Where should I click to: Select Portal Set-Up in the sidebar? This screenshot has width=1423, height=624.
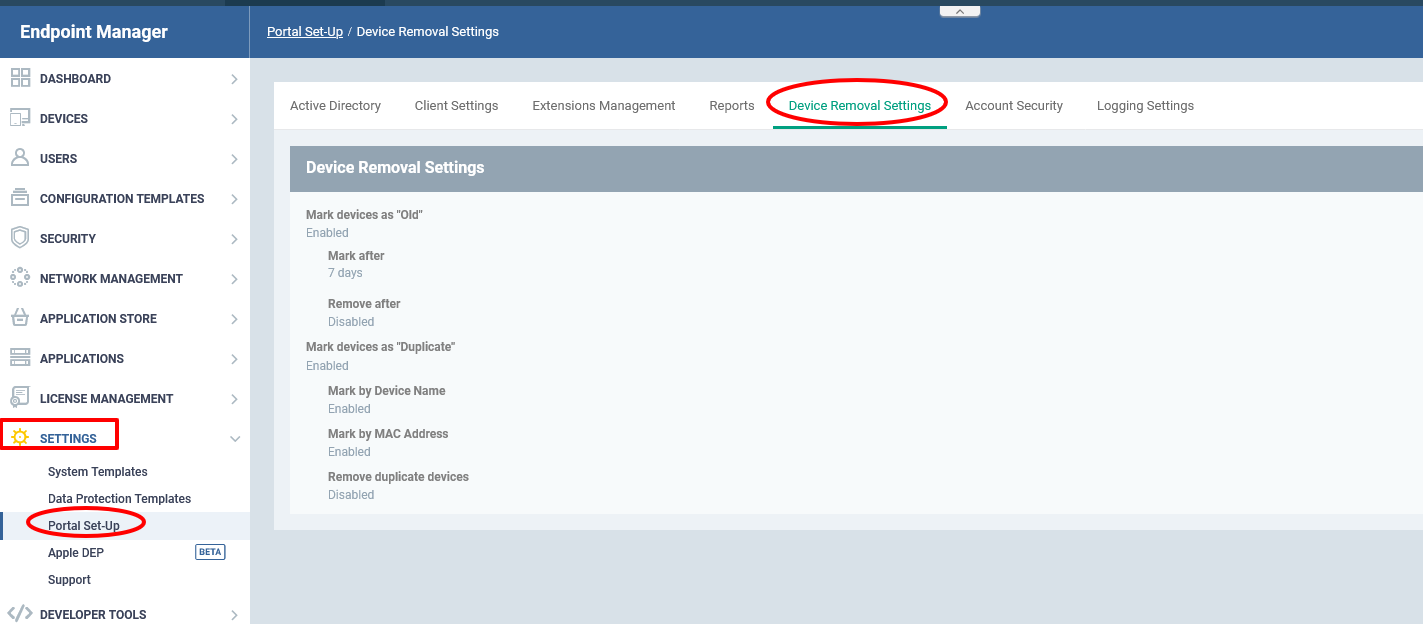coord(84,526)
